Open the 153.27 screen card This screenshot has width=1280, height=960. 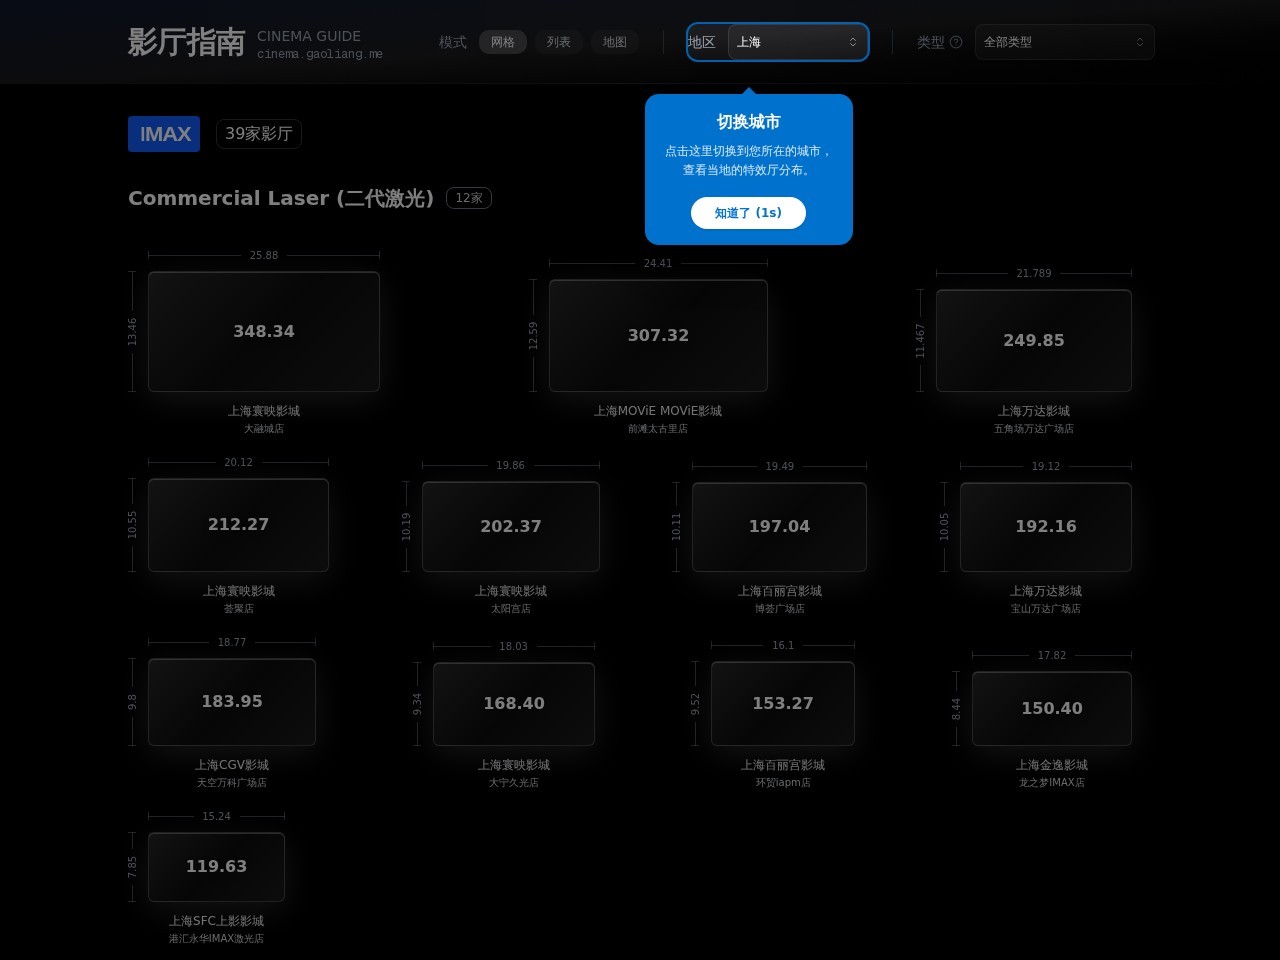click(783, 704)
